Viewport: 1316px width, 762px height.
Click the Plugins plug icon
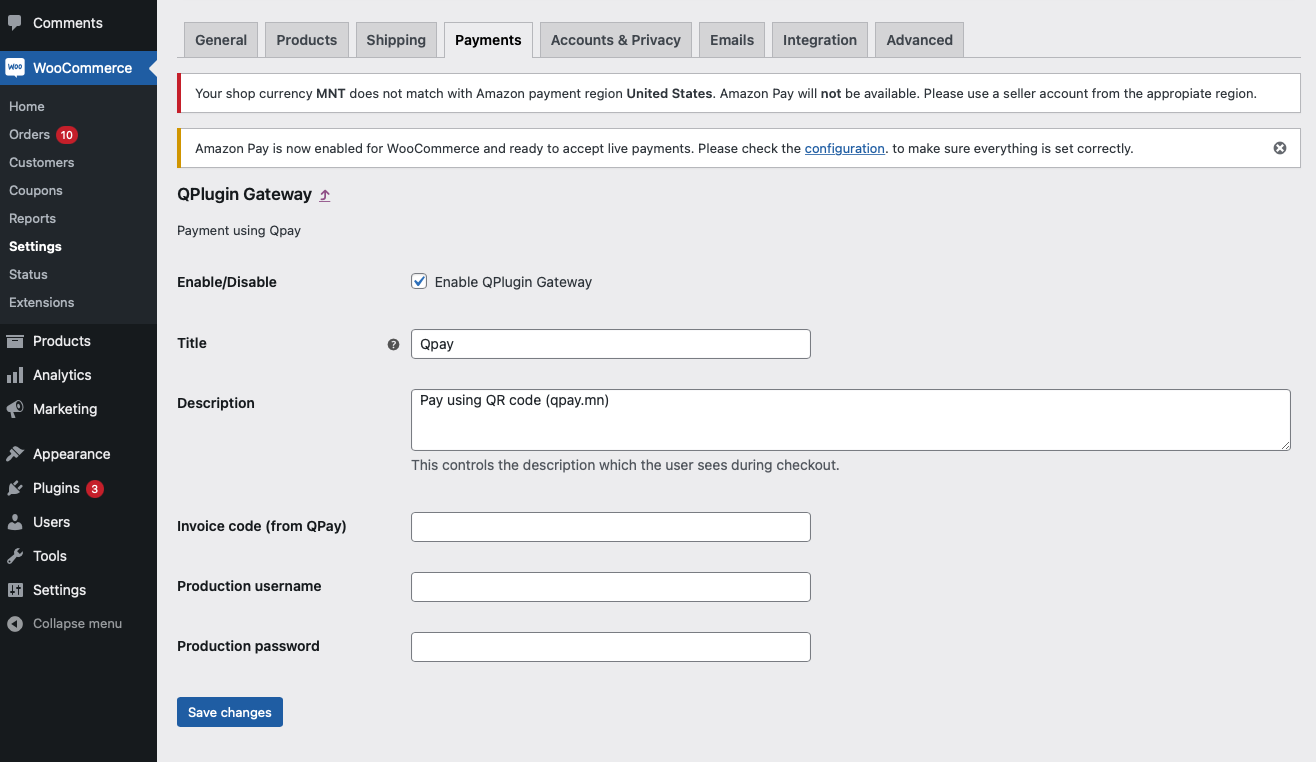(15, 488)
